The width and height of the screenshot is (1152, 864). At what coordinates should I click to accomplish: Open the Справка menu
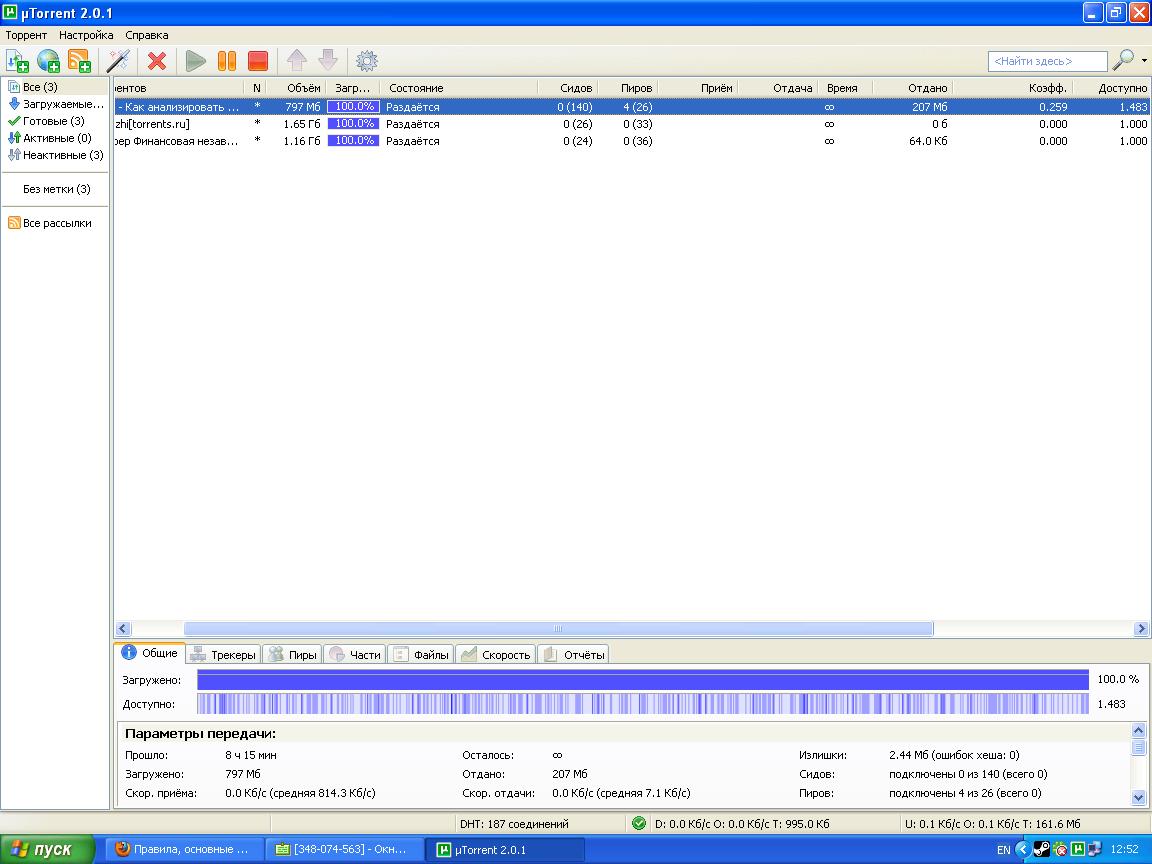[146, 35]
